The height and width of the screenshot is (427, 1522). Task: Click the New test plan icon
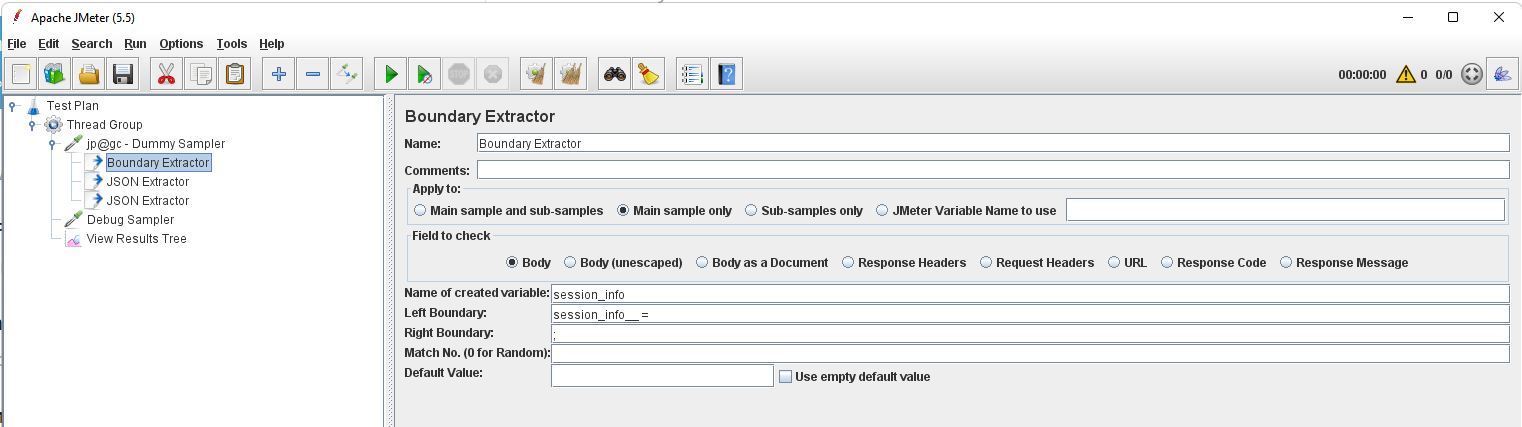pyautogui.click(x=22, y=73)
